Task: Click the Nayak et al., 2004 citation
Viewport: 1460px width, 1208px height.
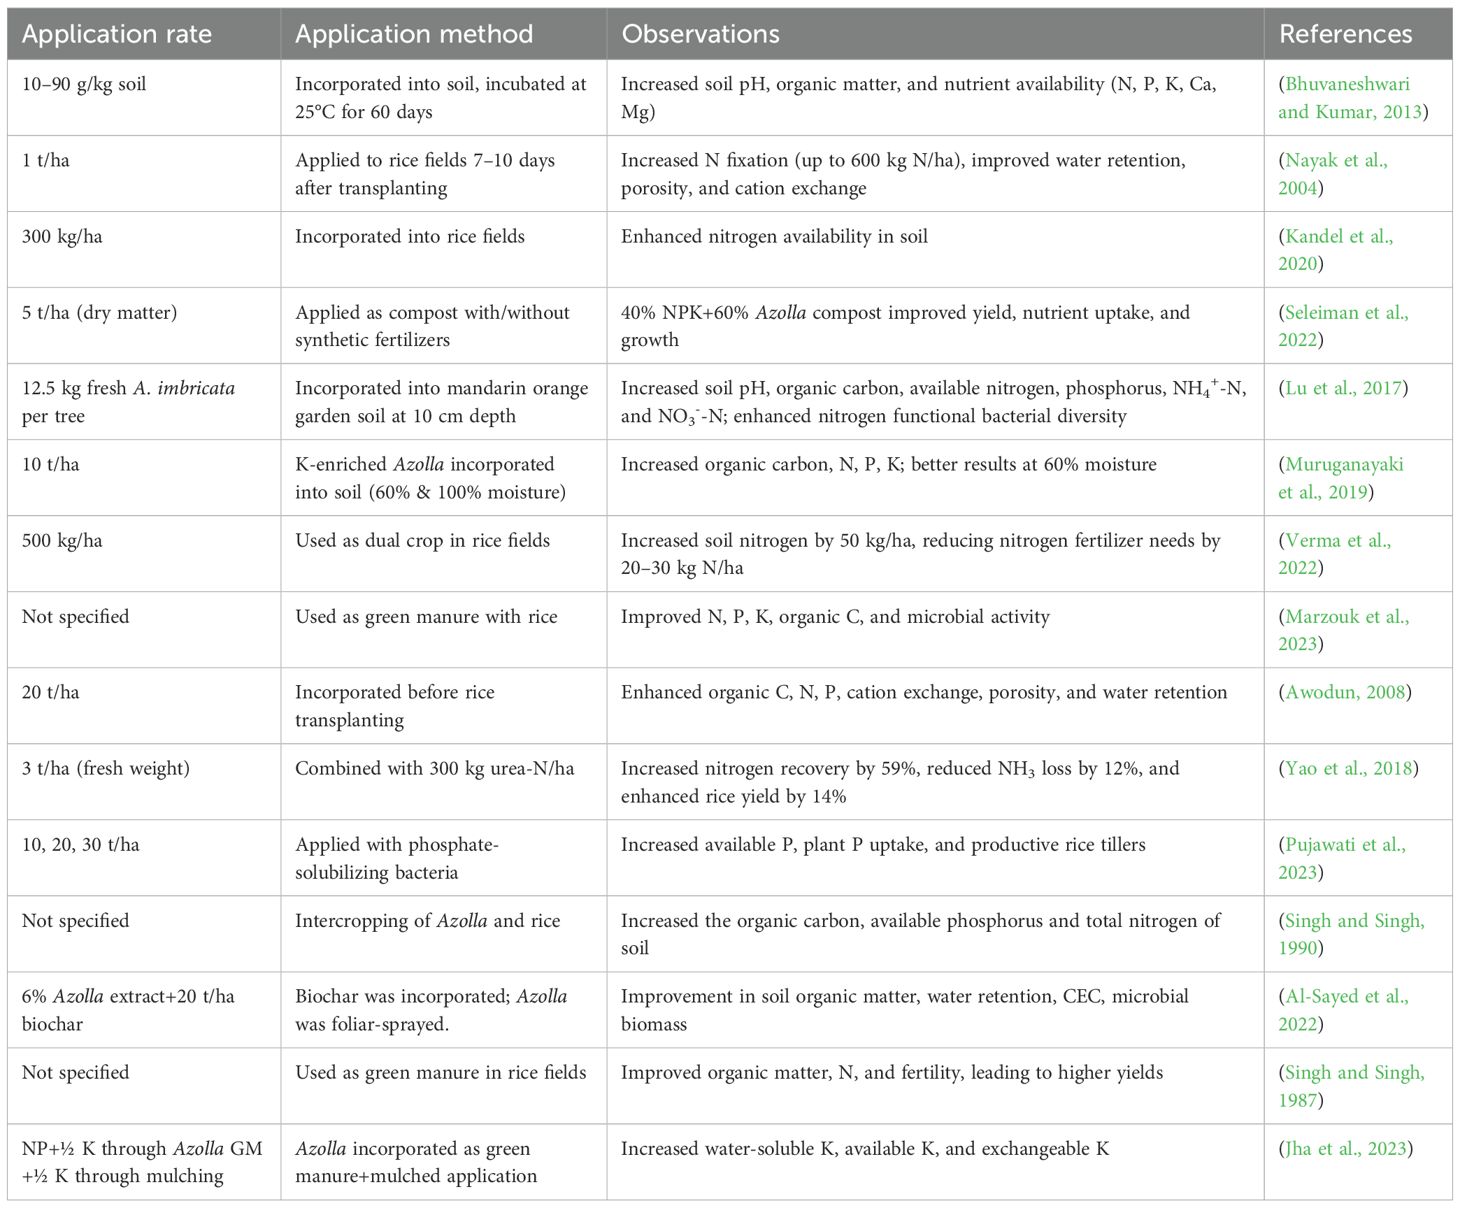Action: click(1336, 161)
